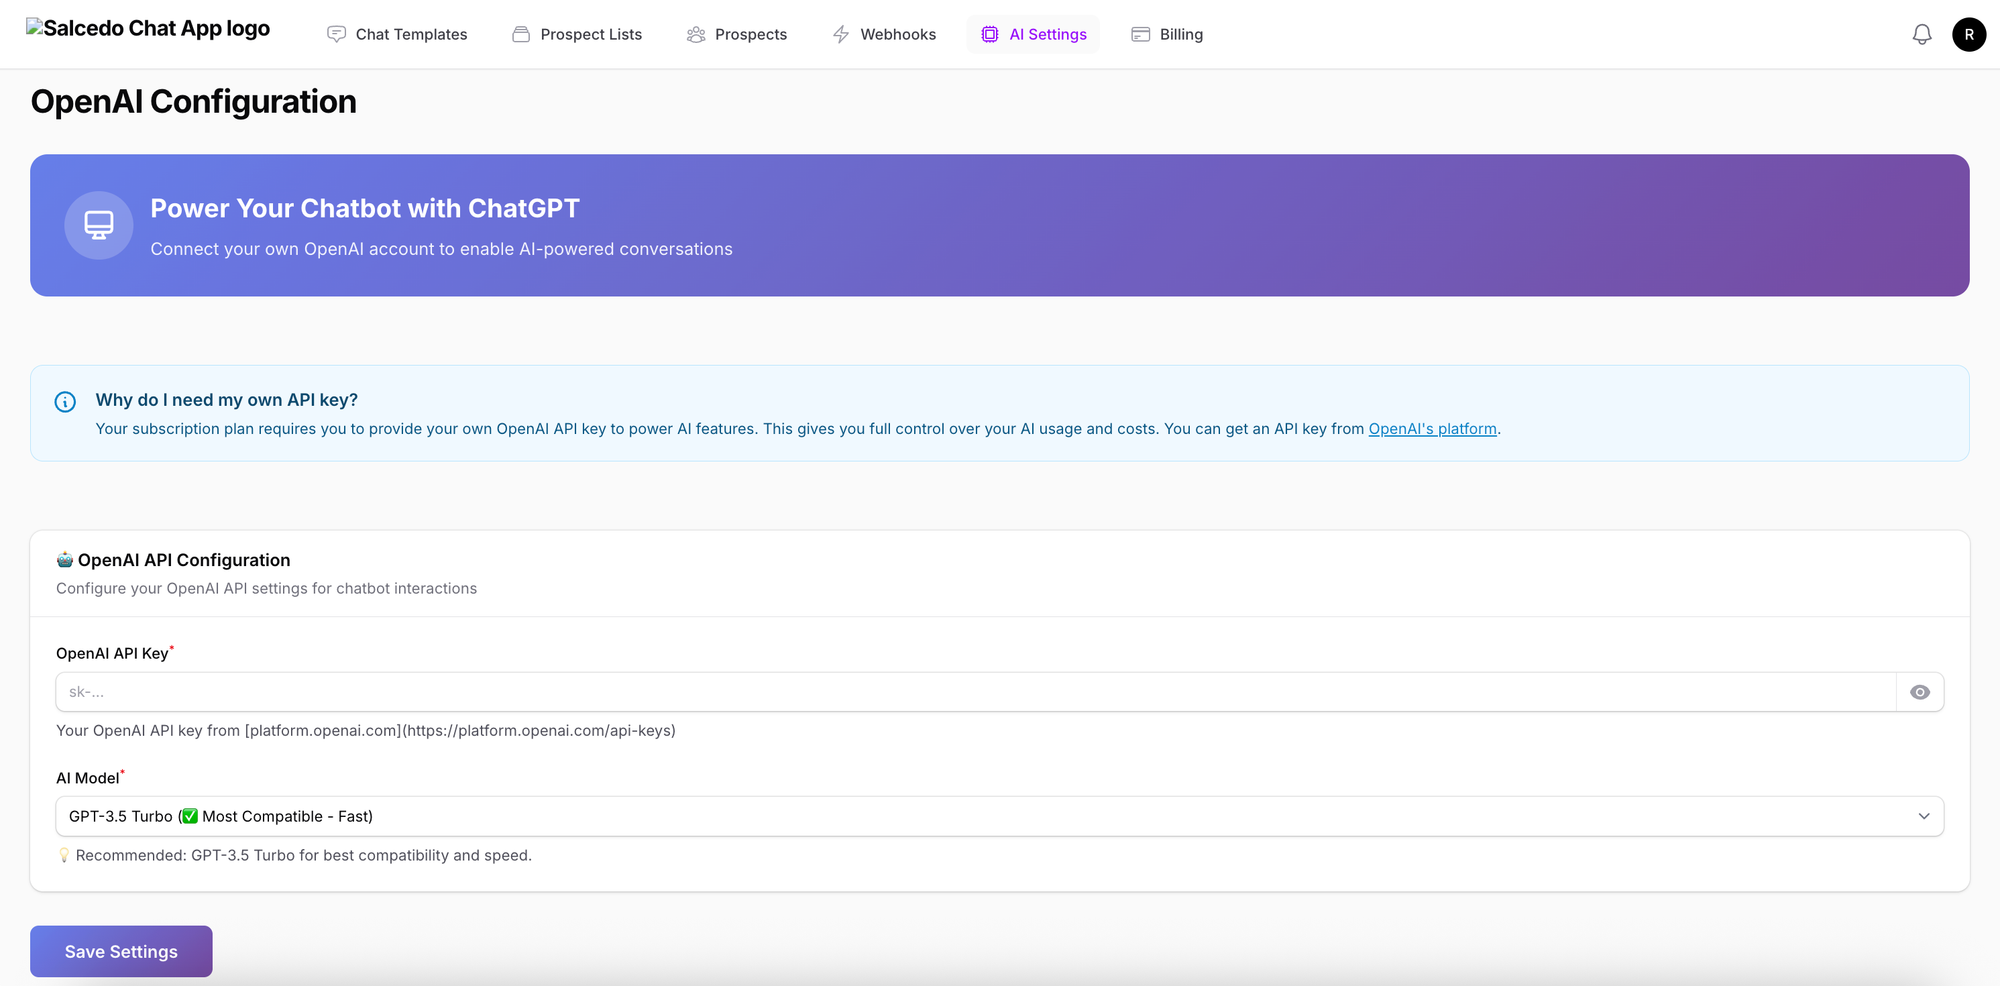Follow the OpenAI's platform link
This screenshot has width=2000, height=986.
pyautogui.click(x=1432, y=429)
